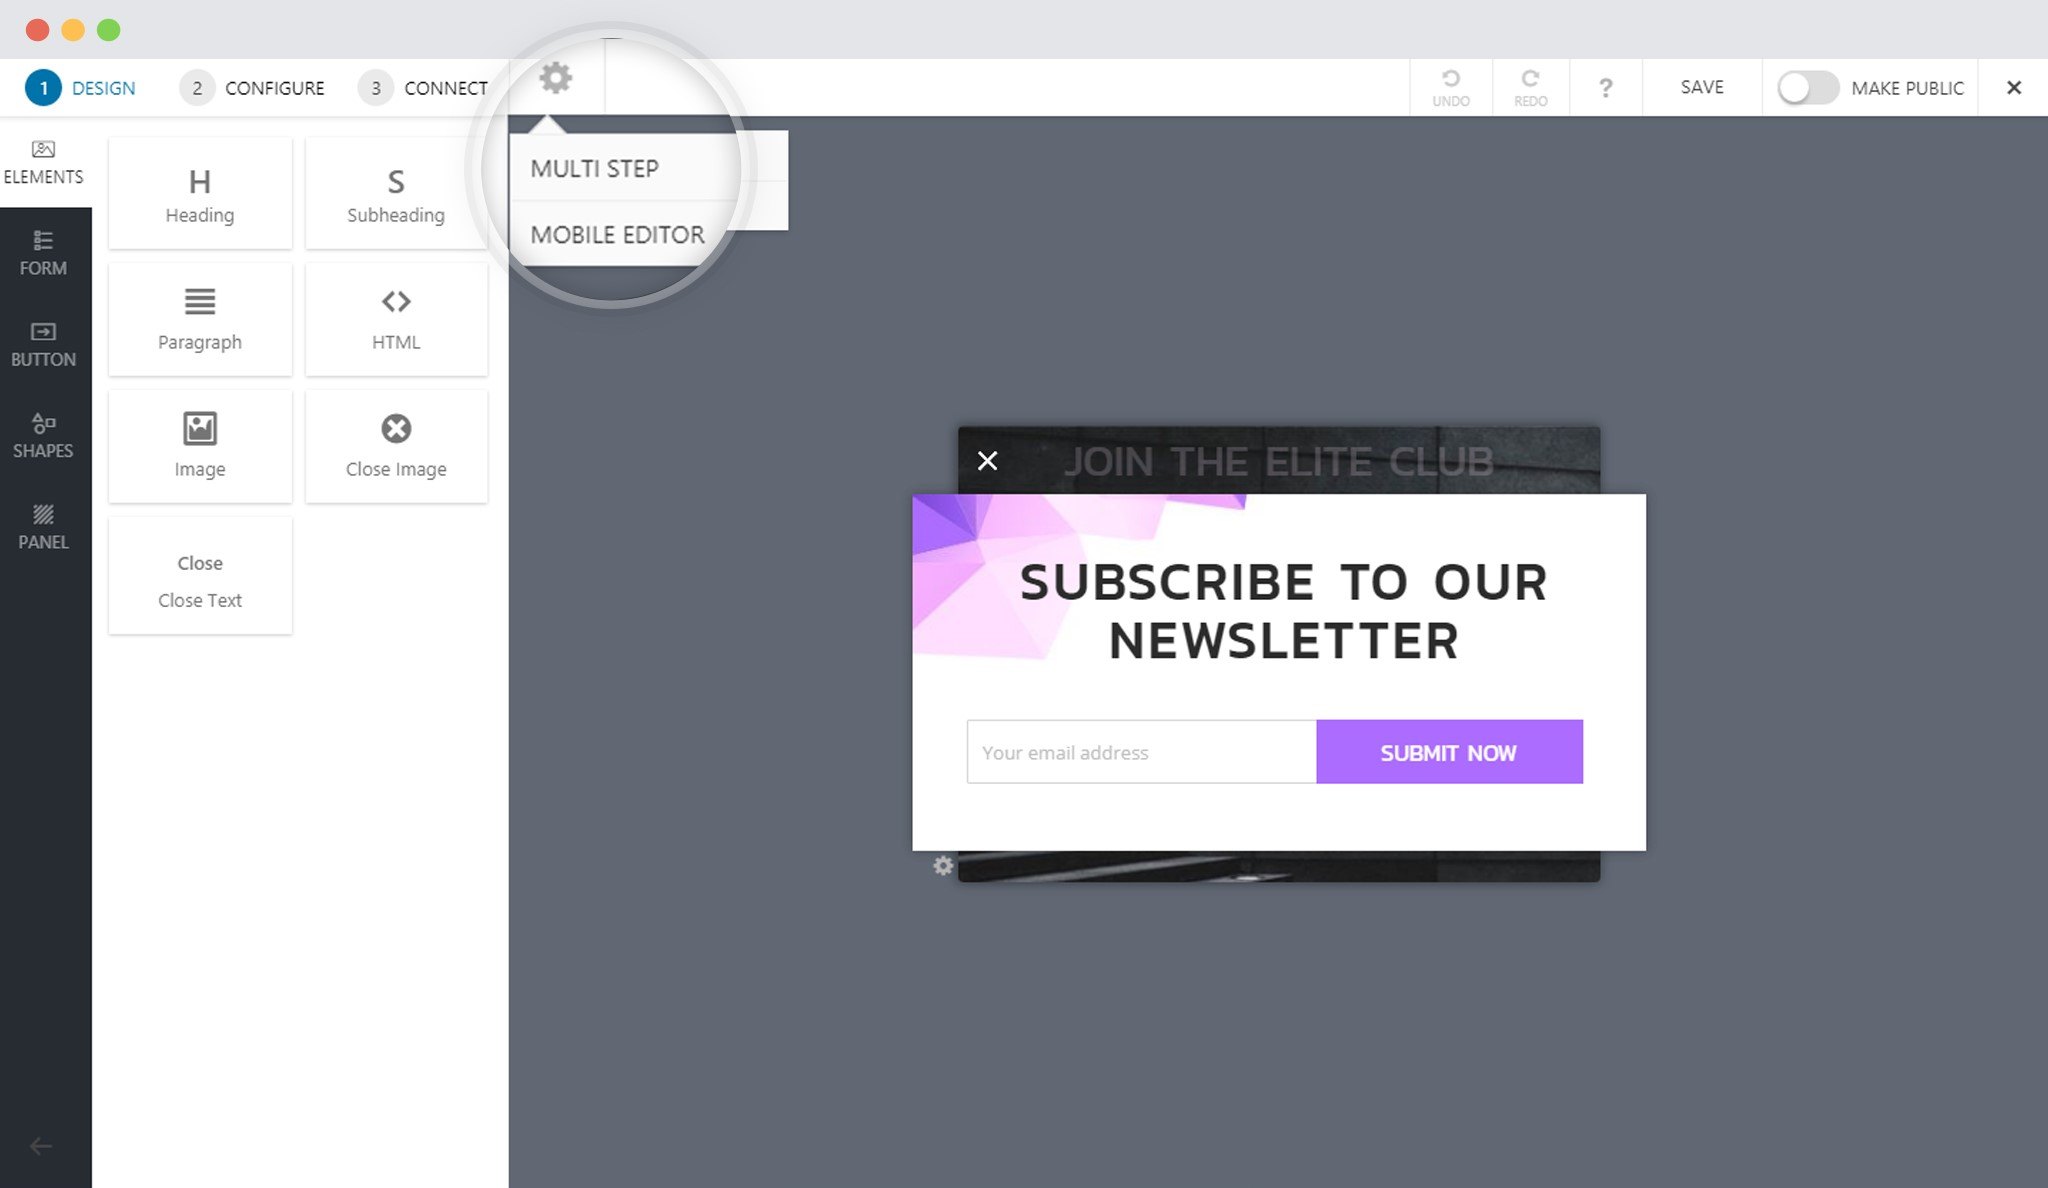
Task: Toggle the Make Public switch
Action: tap(1808, 88)
